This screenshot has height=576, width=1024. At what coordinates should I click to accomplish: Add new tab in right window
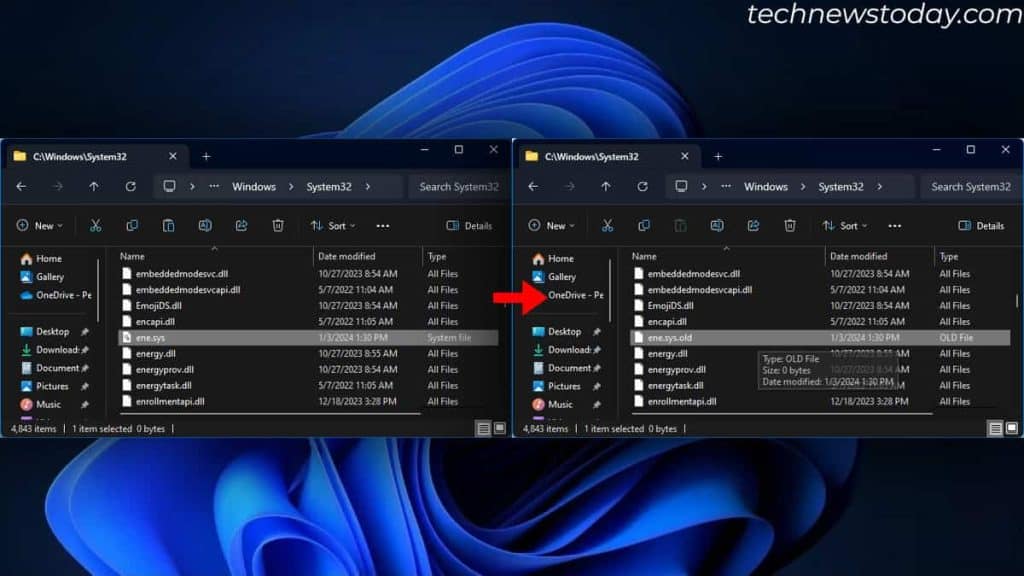click(x=718, y=156)
